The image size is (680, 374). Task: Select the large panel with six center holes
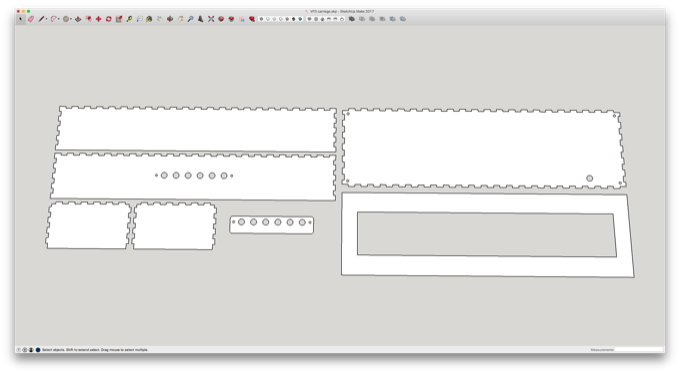tap(193, 176)
